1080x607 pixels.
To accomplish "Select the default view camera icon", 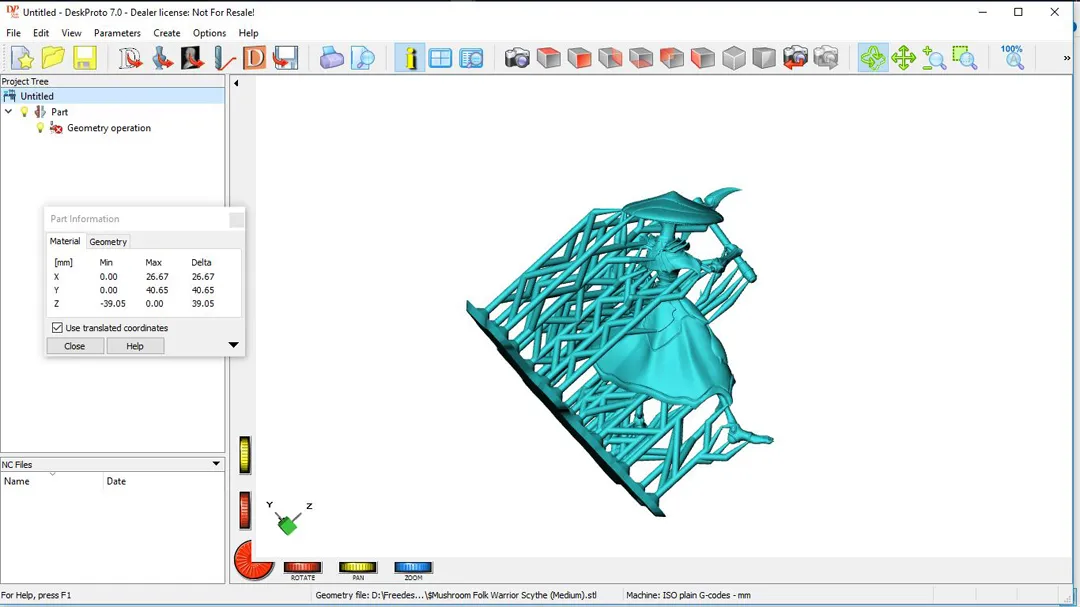I will click(x=517, y=58).
